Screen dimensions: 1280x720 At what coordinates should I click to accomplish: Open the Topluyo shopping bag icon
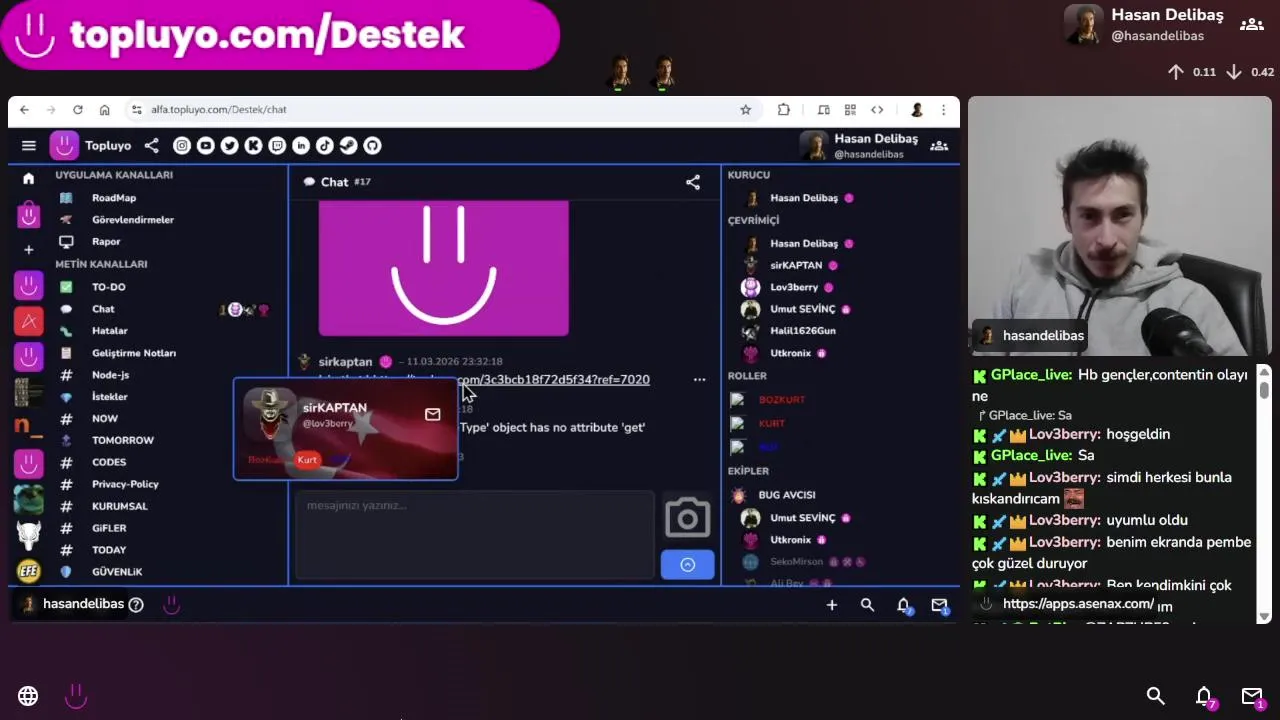(x=28, y=214)
